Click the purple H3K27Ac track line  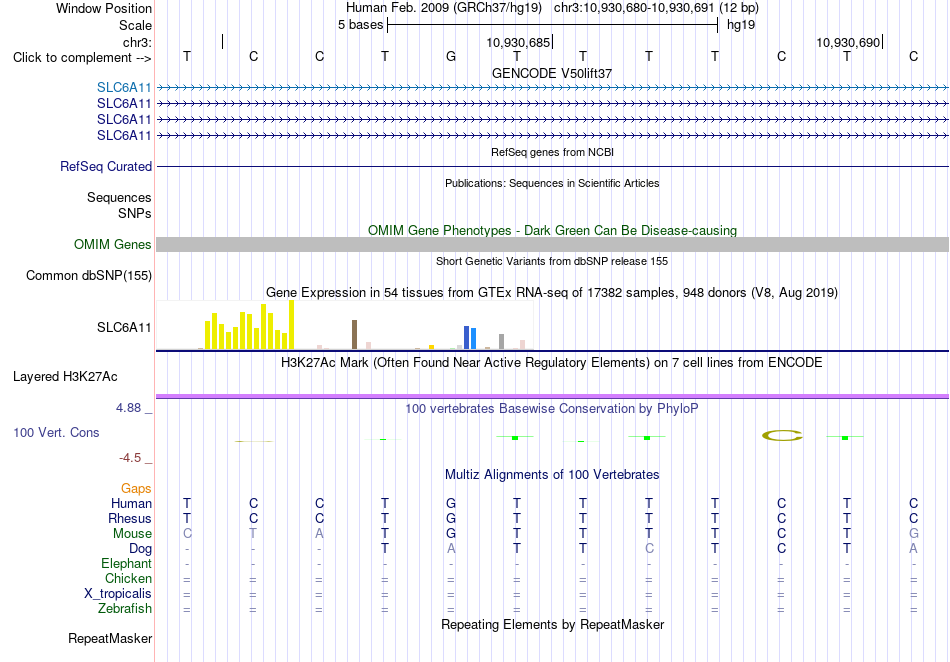click(x=552, y=396)
